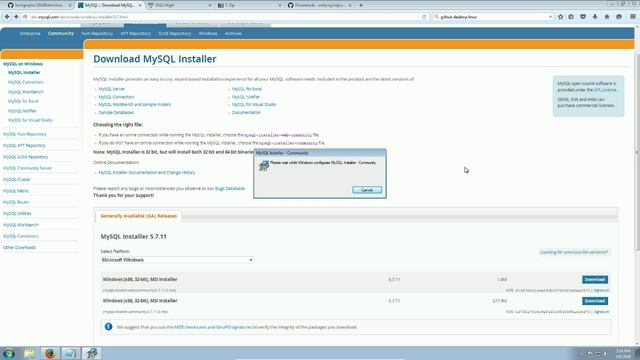The height and width of the screenshot is (360, 640).
Task: Click the Pocket icon in Firefox toolbar
Action: pyautogui.click(x=583, y=17)
